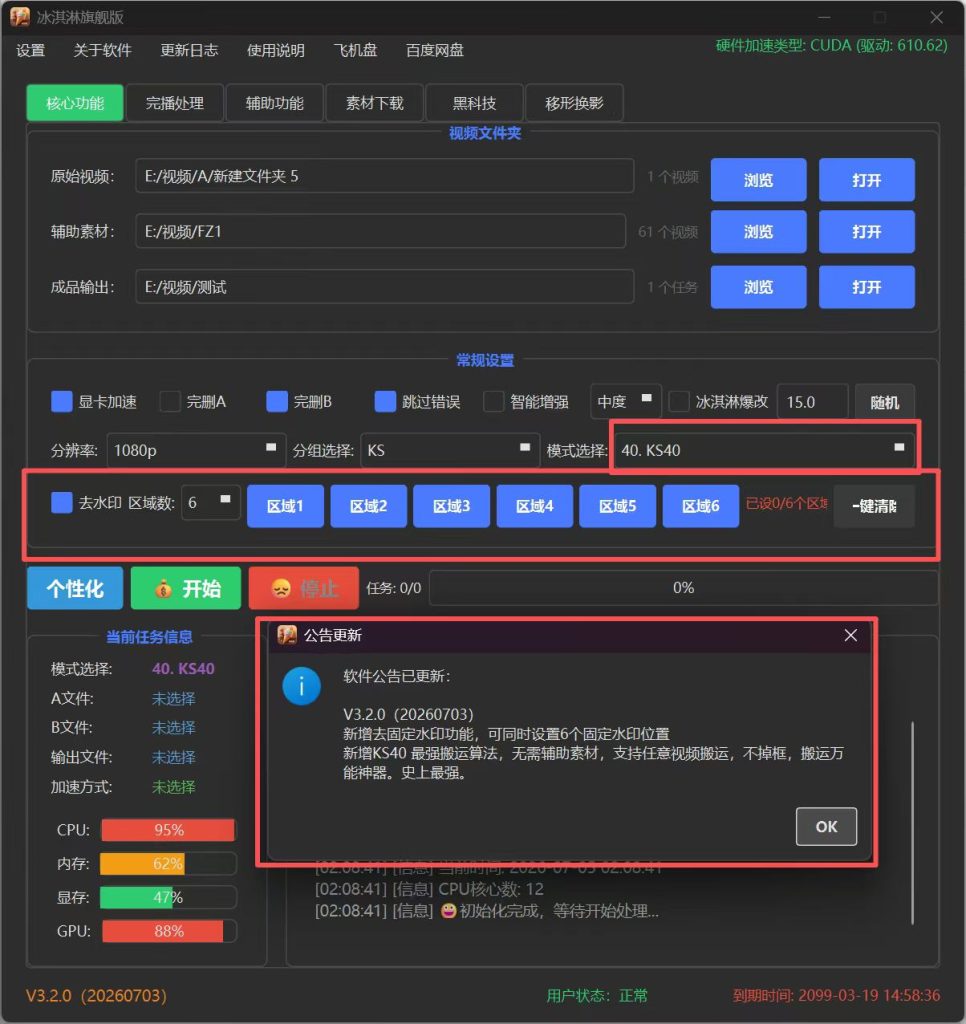Enable the 智能增强 checkbox
The width and height of the screenshot is (966, 1024).
click(494, 402)
